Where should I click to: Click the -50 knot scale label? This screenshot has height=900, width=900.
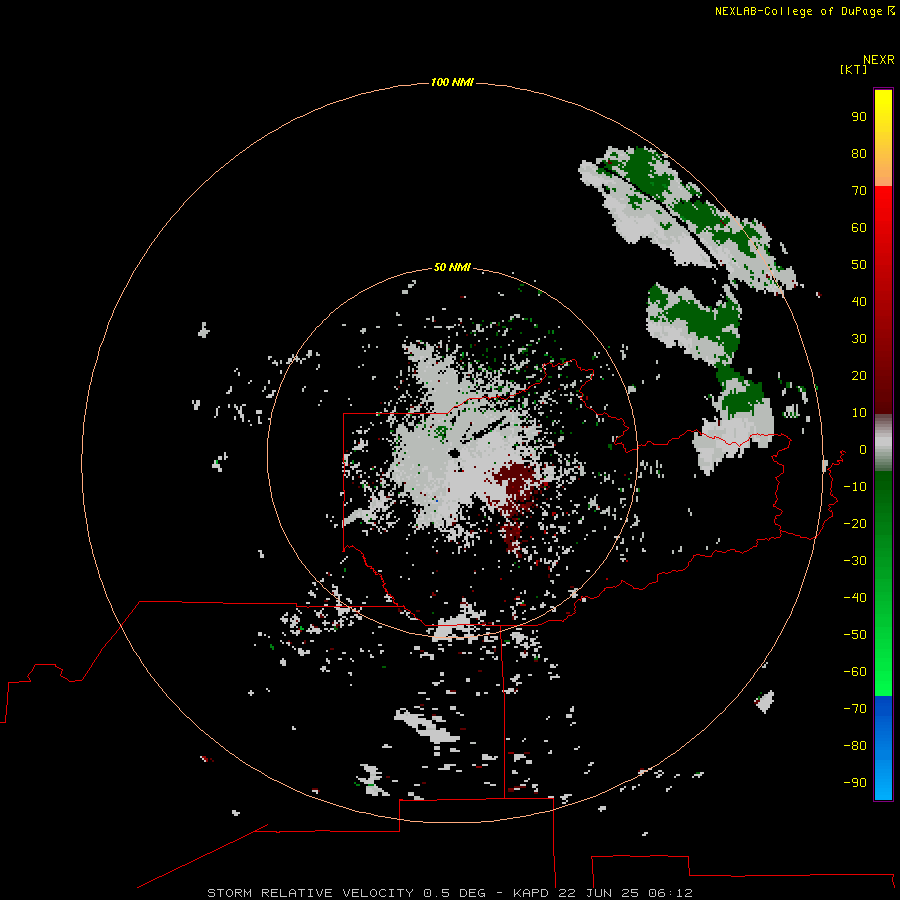pyautogui.click(x=855, y=635)
